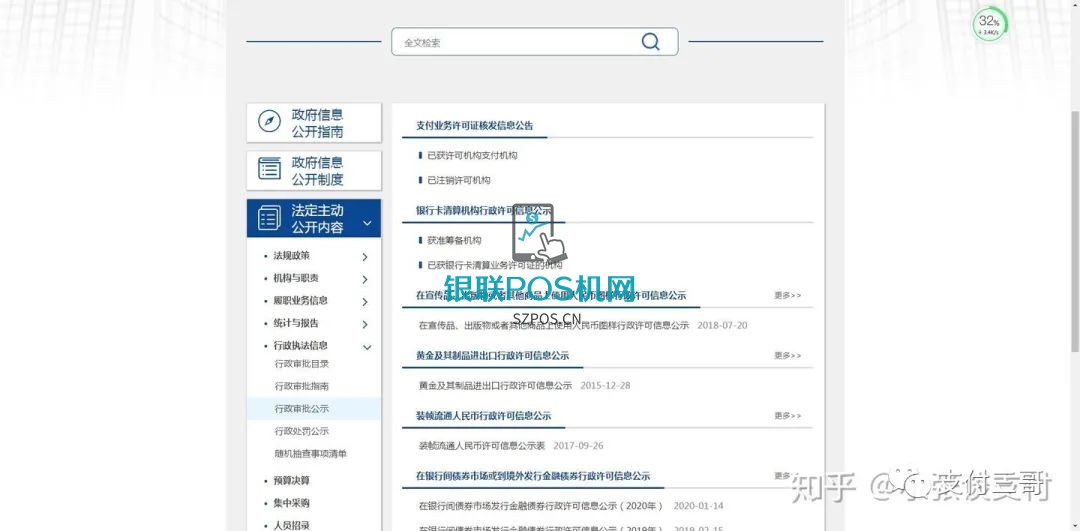Open 法规政策 in sidebar
The height and width of the screenshot is (531, 1080).
point(291,256)
